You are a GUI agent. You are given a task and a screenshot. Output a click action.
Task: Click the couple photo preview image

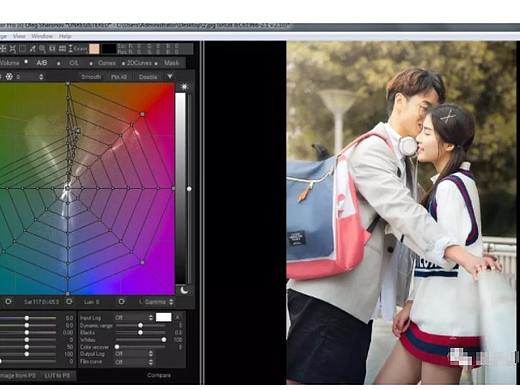(401, 213)
